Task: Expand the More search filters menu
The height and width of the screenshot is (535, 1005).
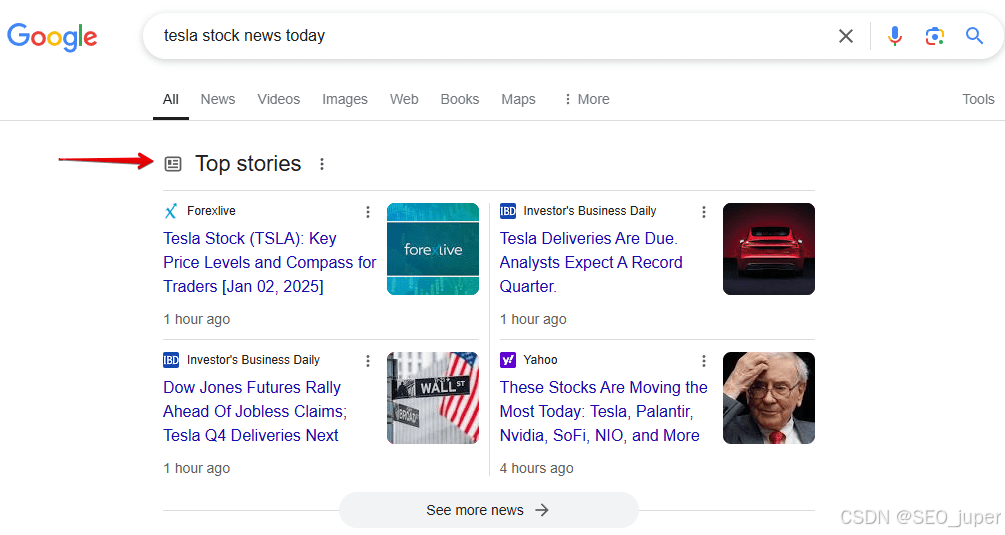Action: pos(586,99)
